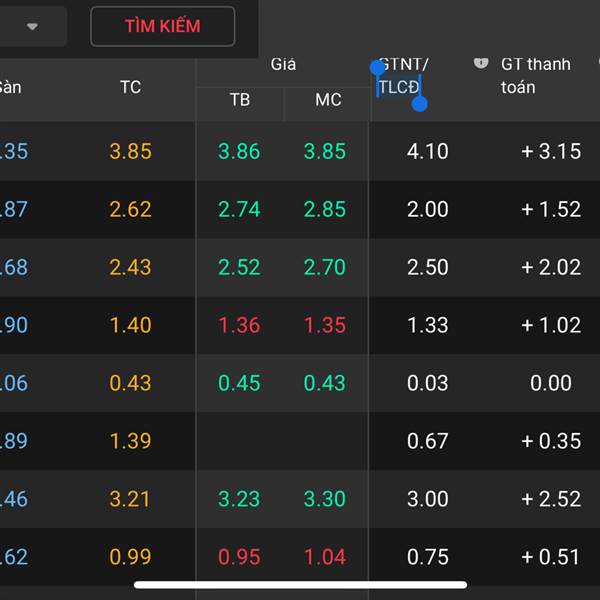The image size is (600, 600).
Task: Click the TC value 2.43
Action: [x=130, y=267]
